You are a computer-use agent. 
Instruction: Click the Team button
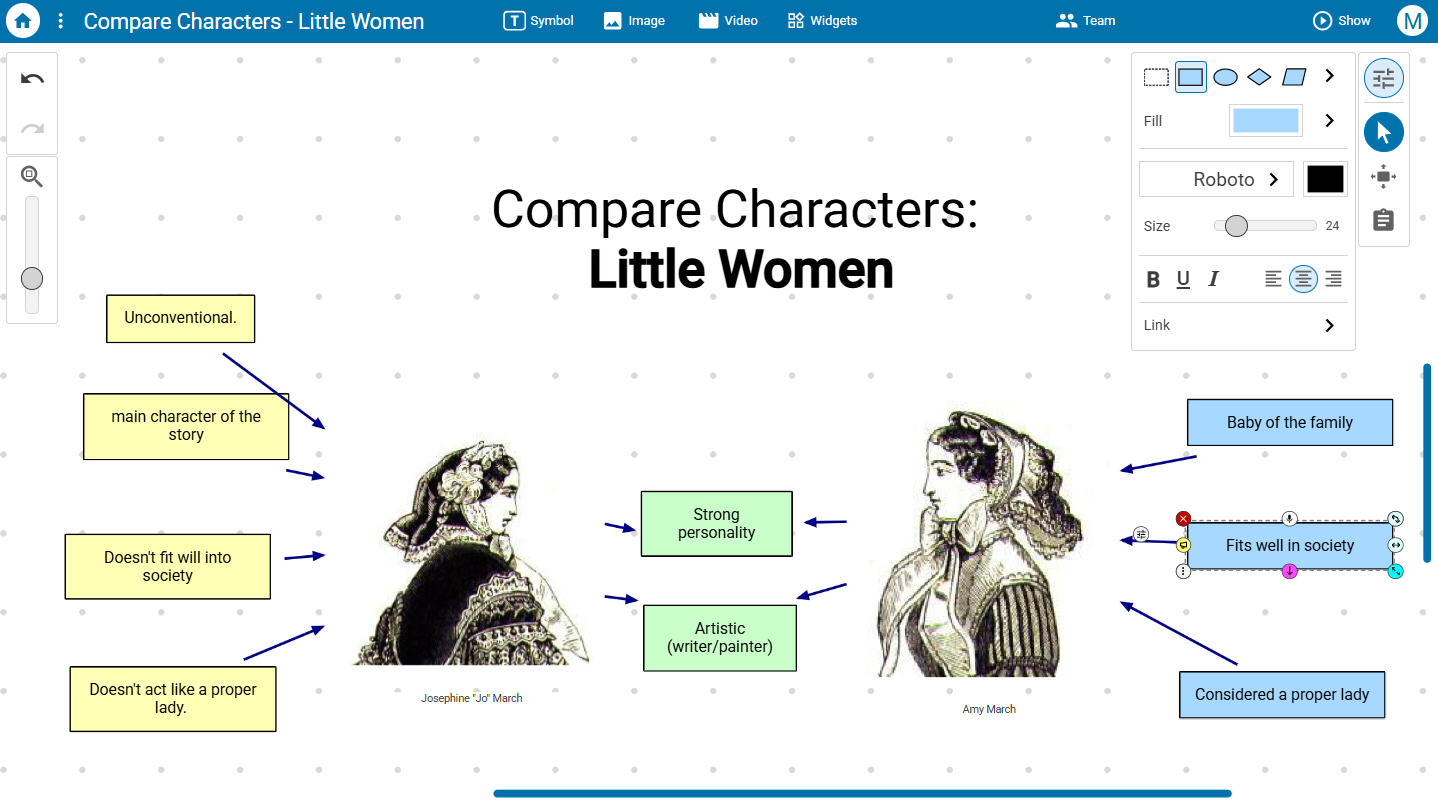(1085, 21)
